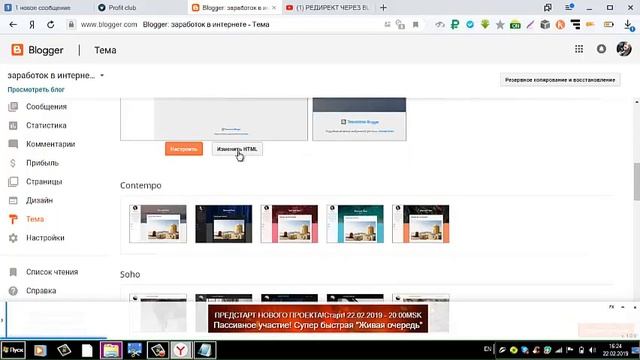Open Справка in sidebar
The image size is (640, 360).
pyautogui.click(x=41, y=291)
